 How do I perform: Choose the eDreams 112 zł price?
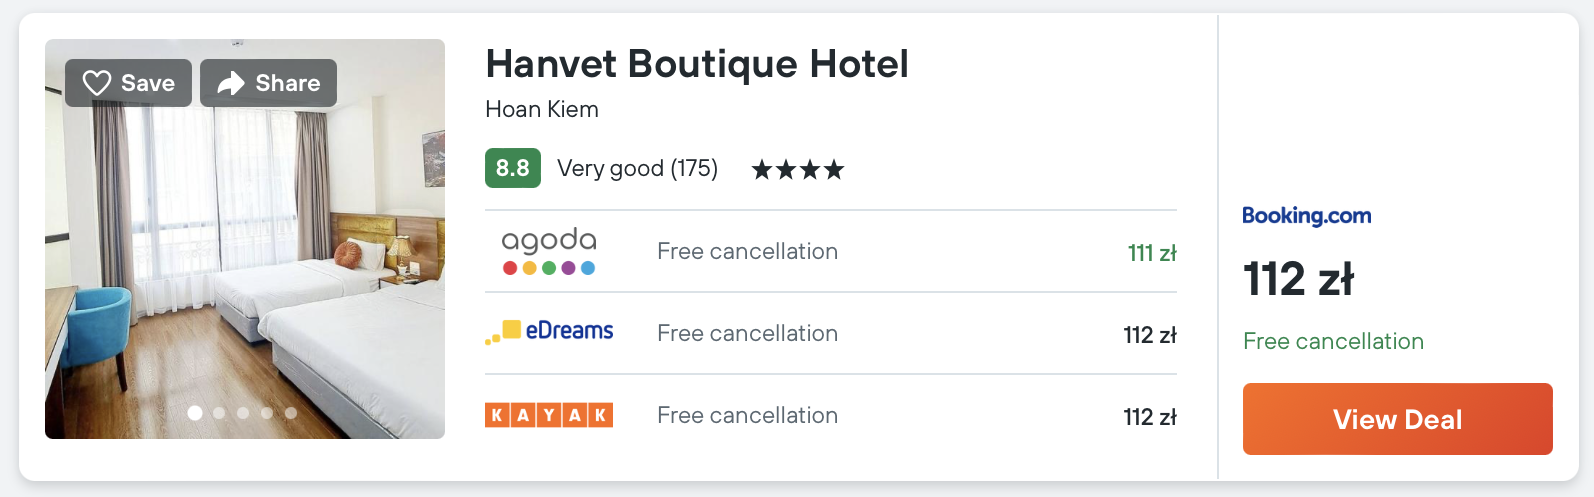click(x=1149, y=335)
